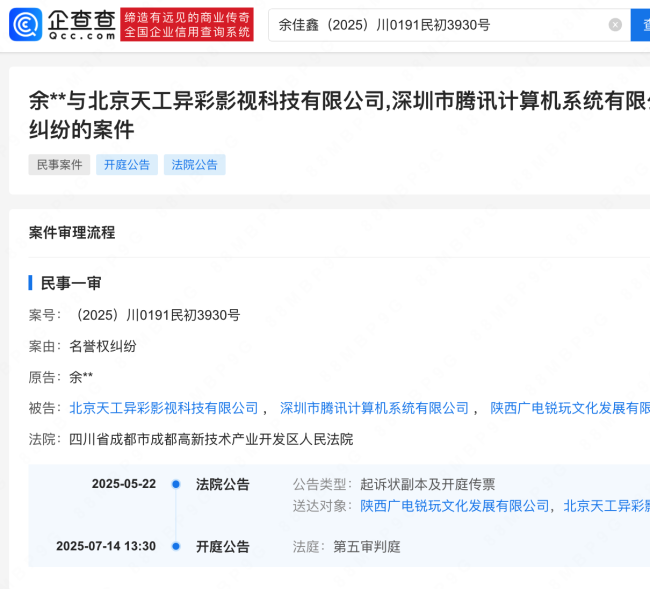Viewport: 650px width, 589px height.
Task: Open the 北京天工异彩 link in the 送达对象 row
Action: 605,506
